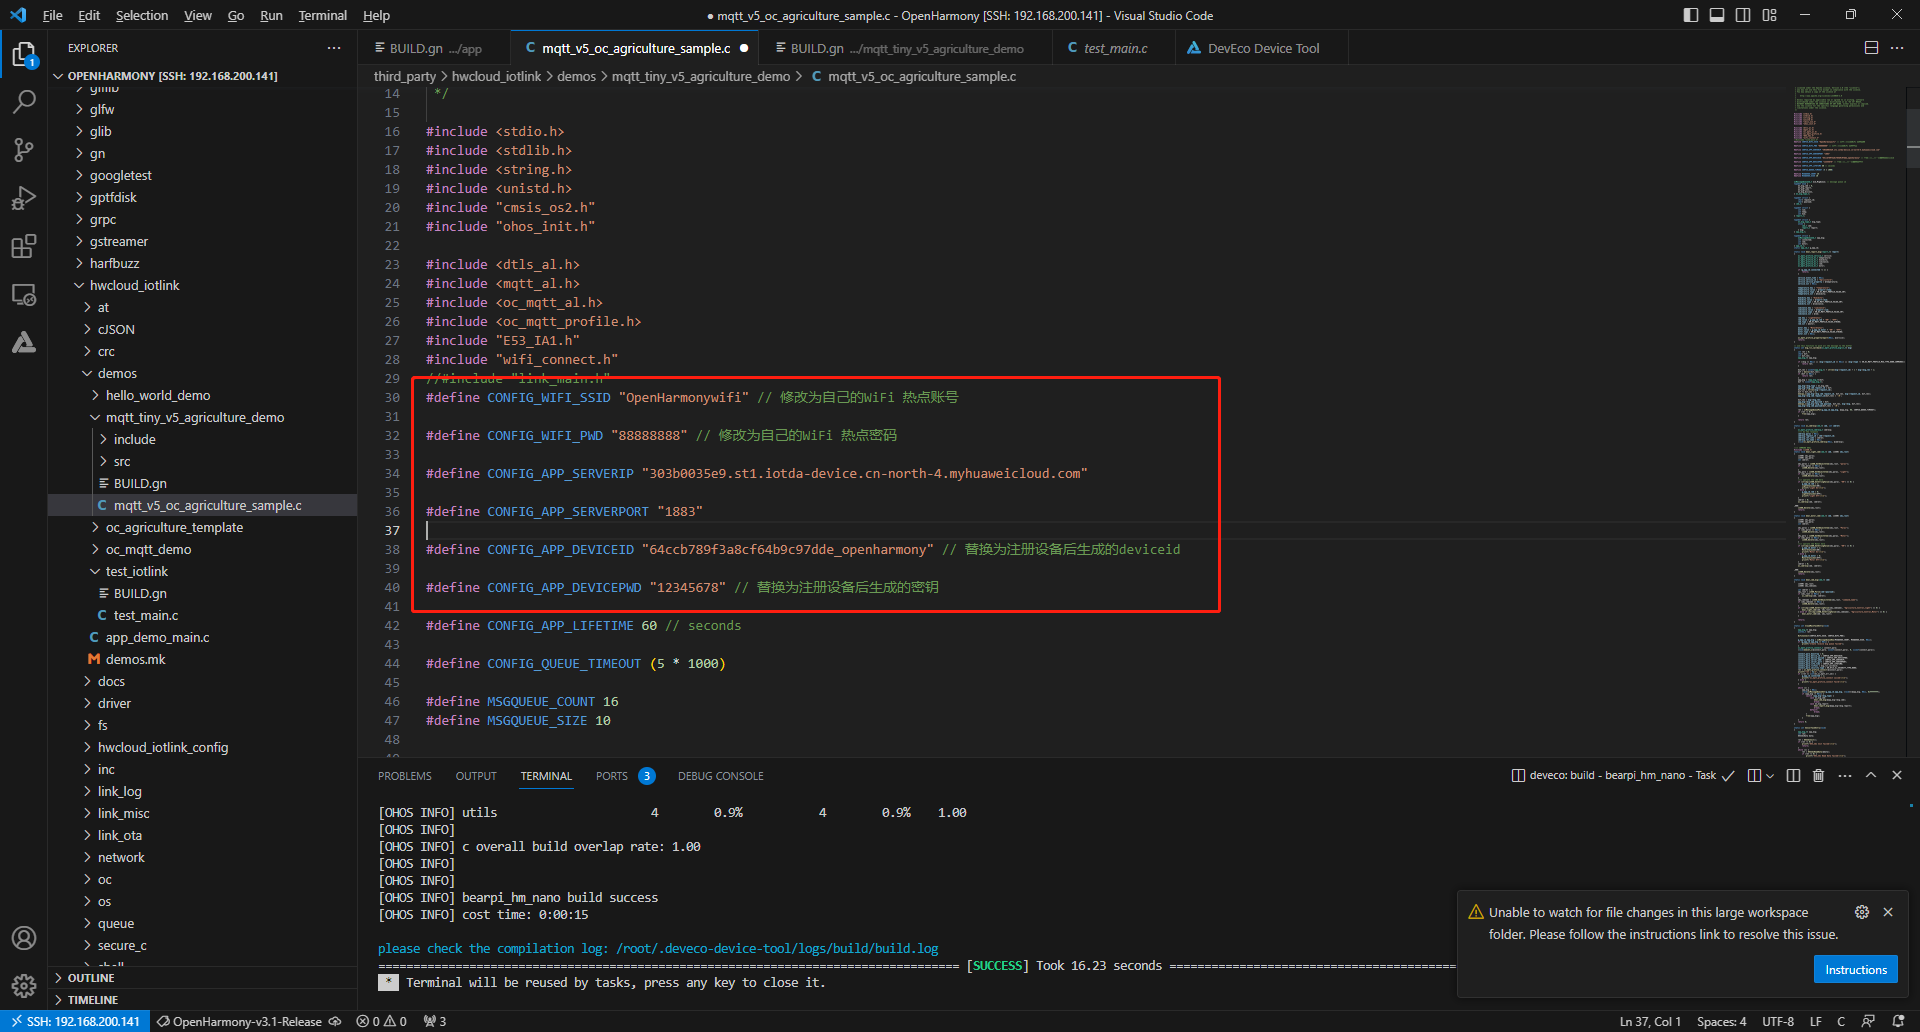Expand the include folder
Image resolution: width=1920 pixels, height=1032 pixels.
(x=134, y=440)
